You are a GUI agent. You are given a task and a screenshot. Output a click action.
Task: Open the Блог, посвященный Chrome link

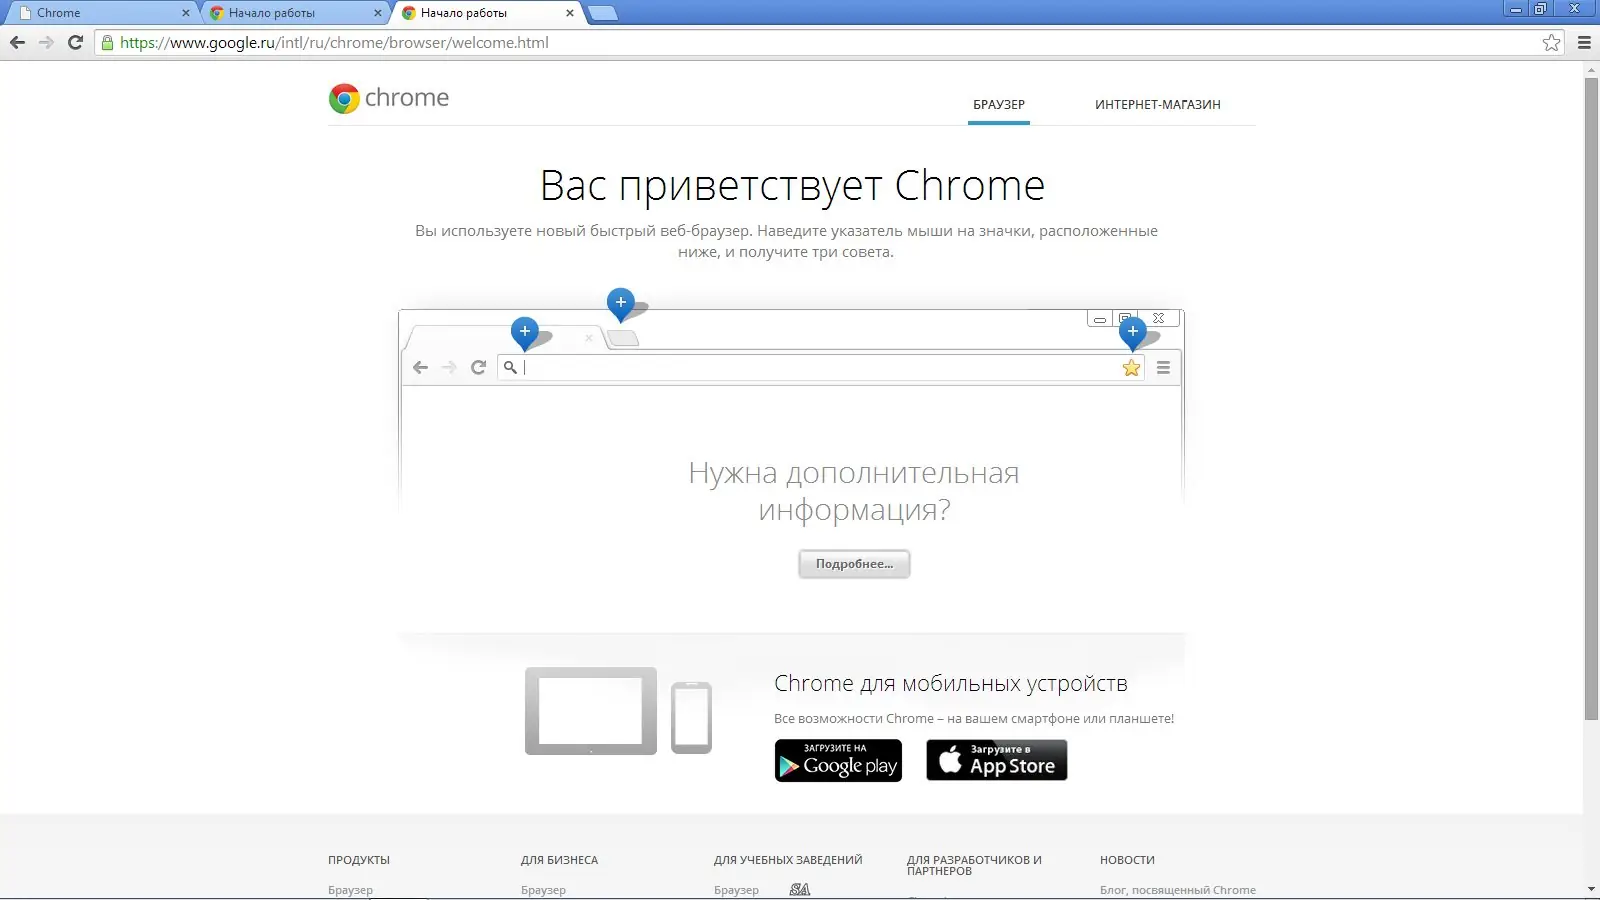tap(1178, 890)
